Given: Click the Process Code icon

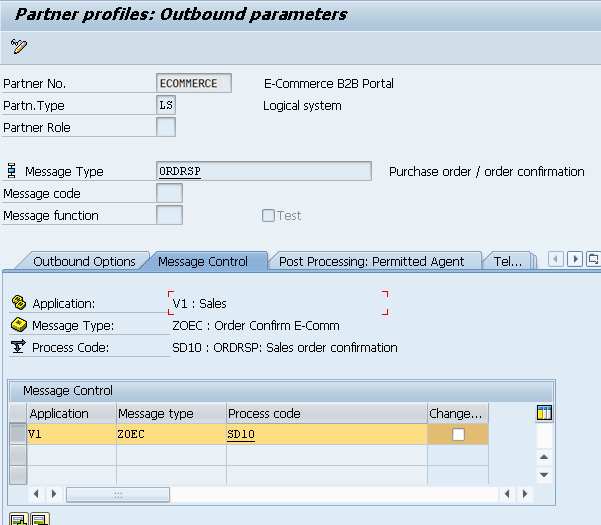Looking at the screenshot, I should (x=18, y=347).
